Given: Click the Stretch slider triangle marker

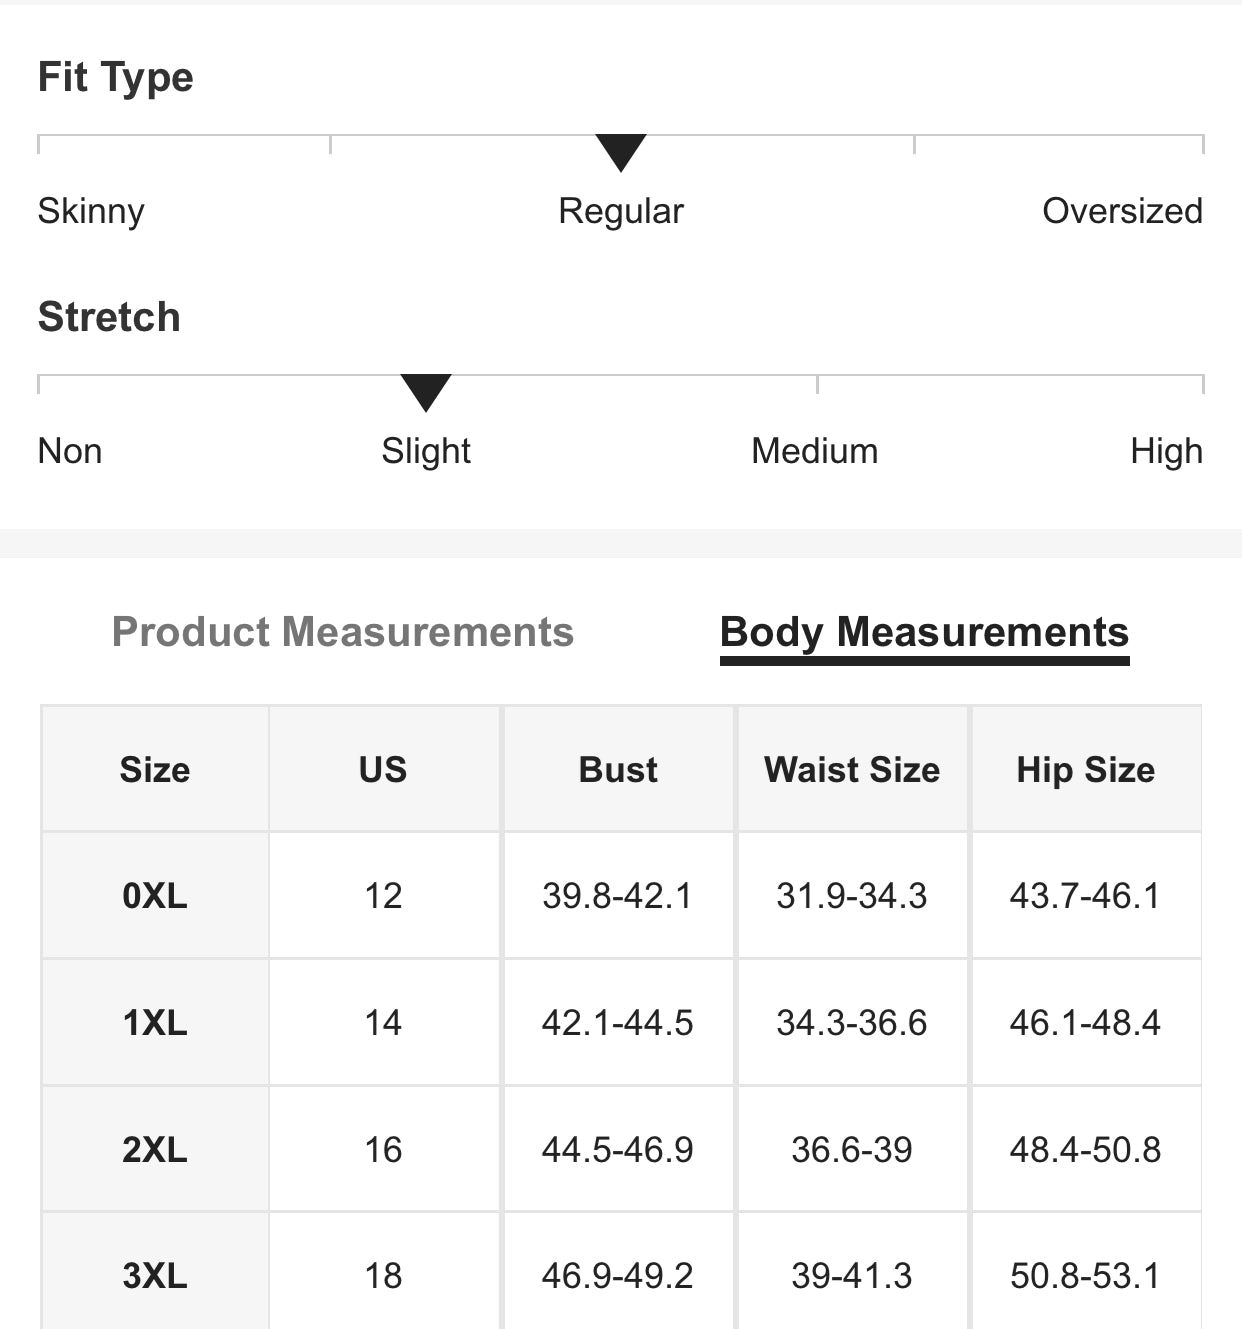Looking at the screenshot, I should [x=426, y=393].
